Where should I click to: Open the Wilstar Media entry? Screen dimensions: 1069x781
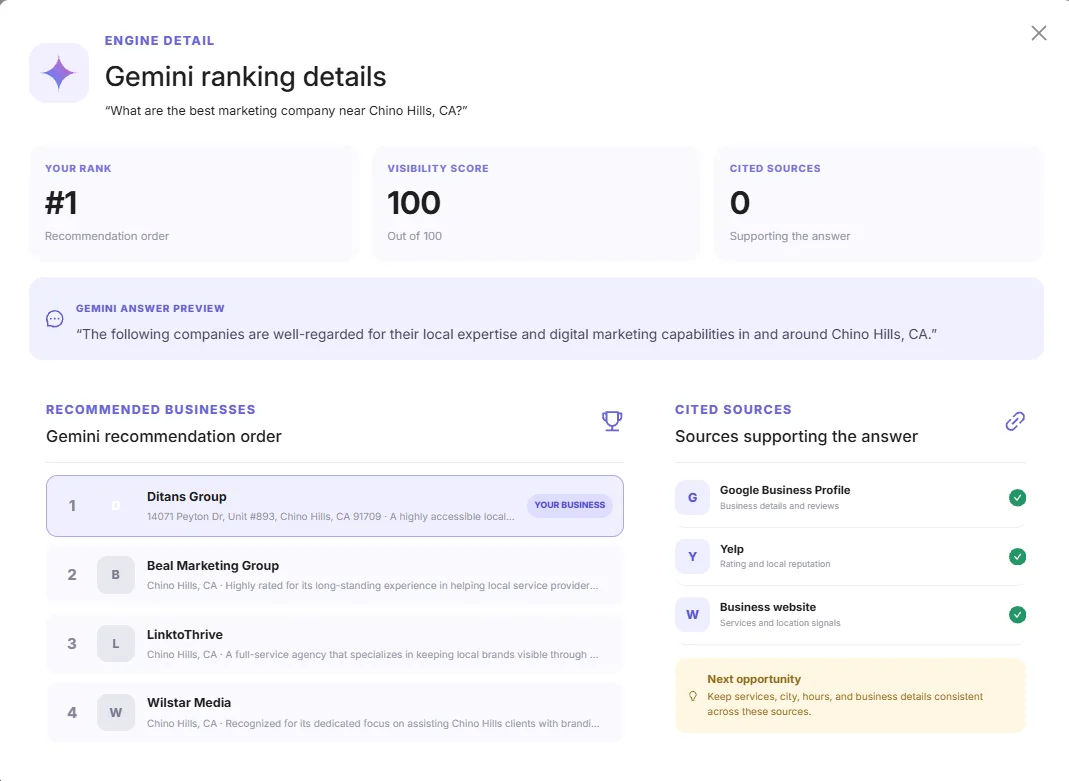(335, 712)
